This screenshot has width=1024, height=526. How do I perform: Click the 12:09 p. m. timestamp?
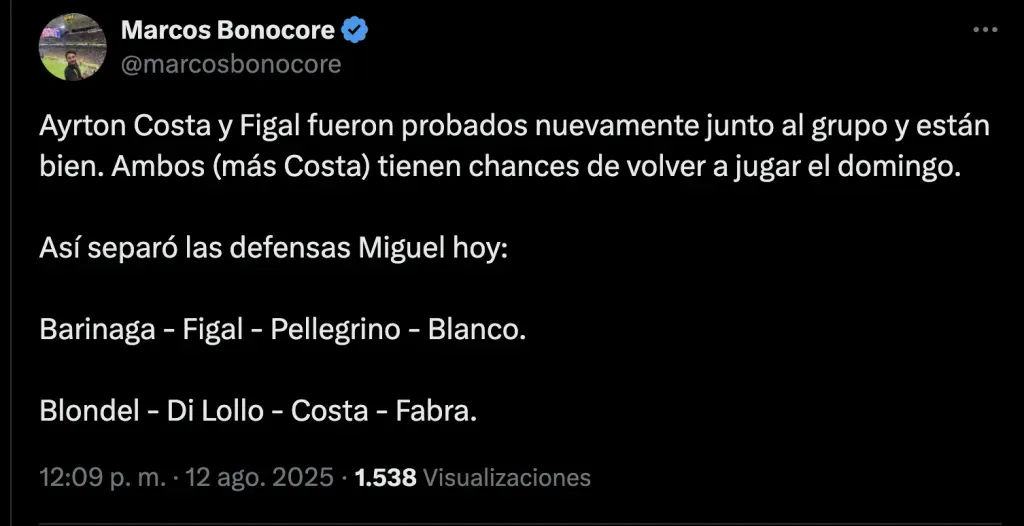(103, 477)
